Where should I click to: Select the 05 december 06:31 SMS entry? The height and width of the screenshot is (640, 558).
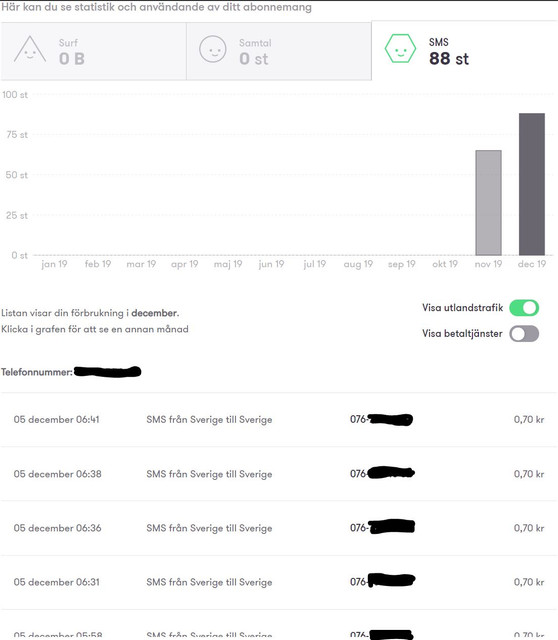click(x=279, y=582)
